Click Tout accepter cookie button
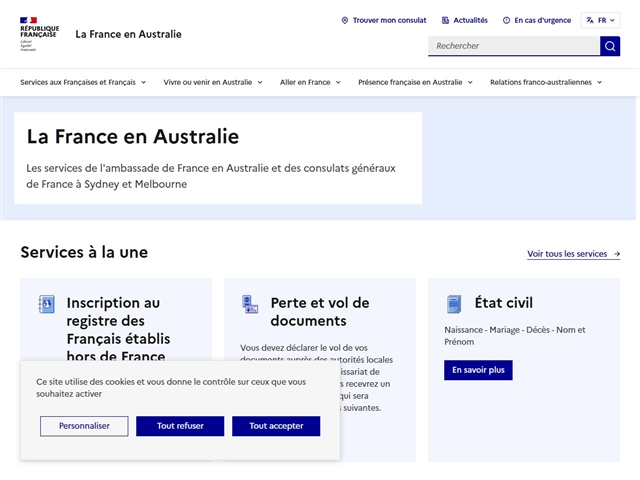 coord(276,426)
